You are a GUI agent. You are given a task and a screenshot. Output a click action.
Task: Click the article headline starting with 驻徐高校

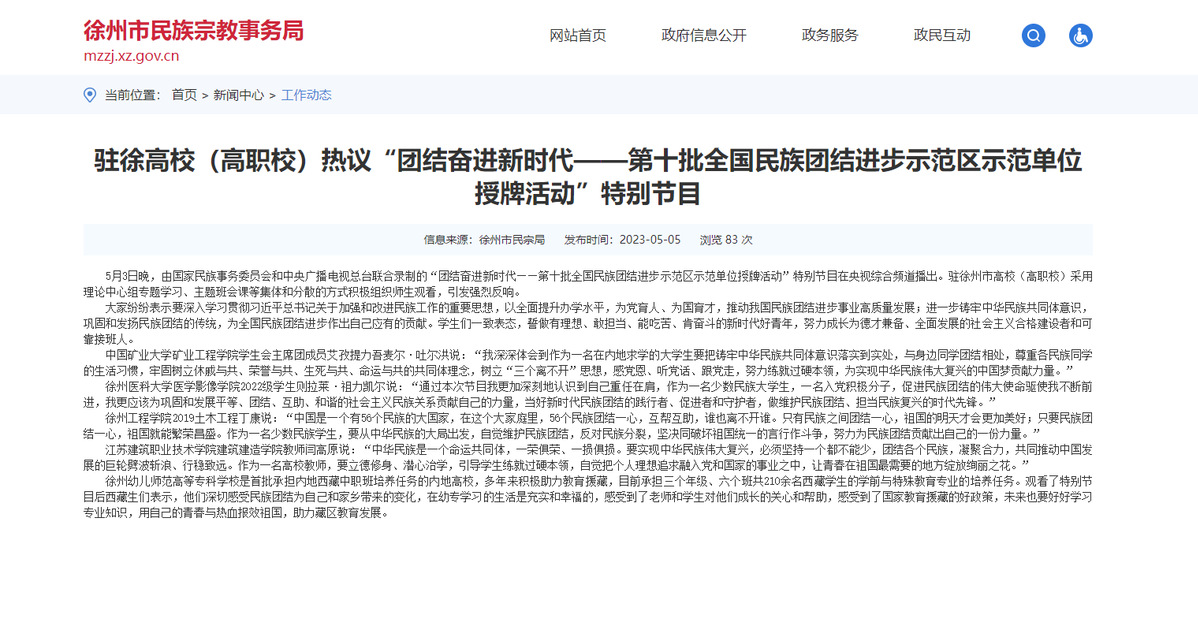pos(588,175)
